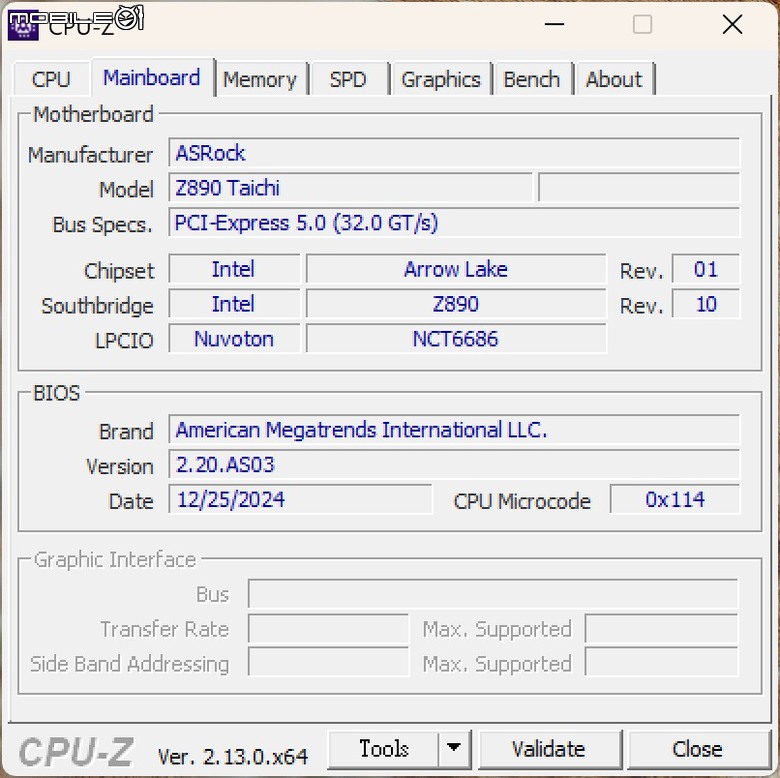
Task: Click the Manufacturer field showing ASRock
Action: (x=454, y=153)
